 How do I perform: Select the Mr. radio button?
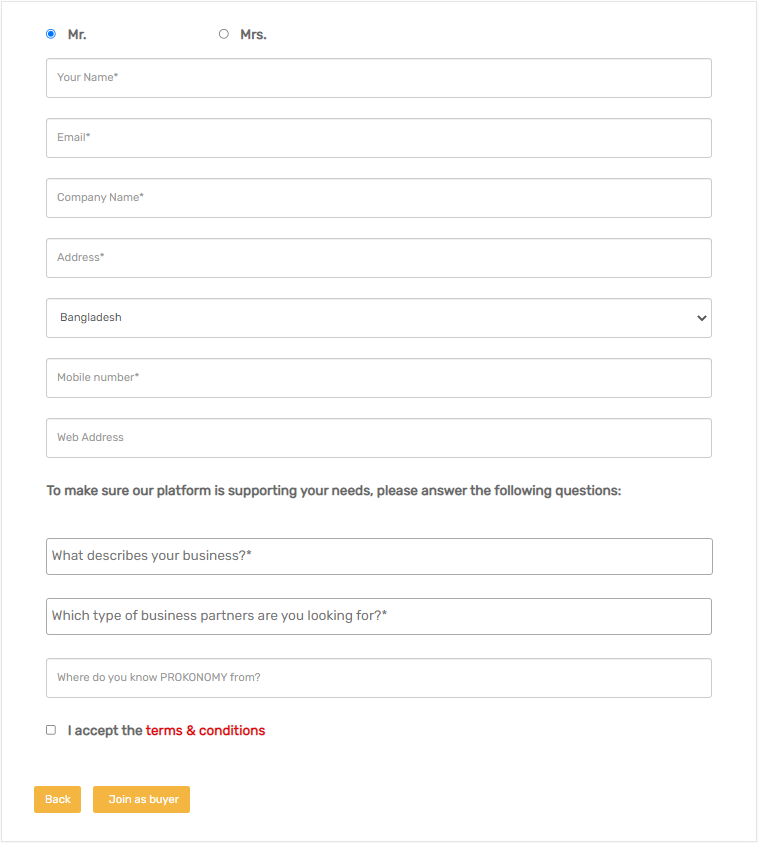pos(51,34)
